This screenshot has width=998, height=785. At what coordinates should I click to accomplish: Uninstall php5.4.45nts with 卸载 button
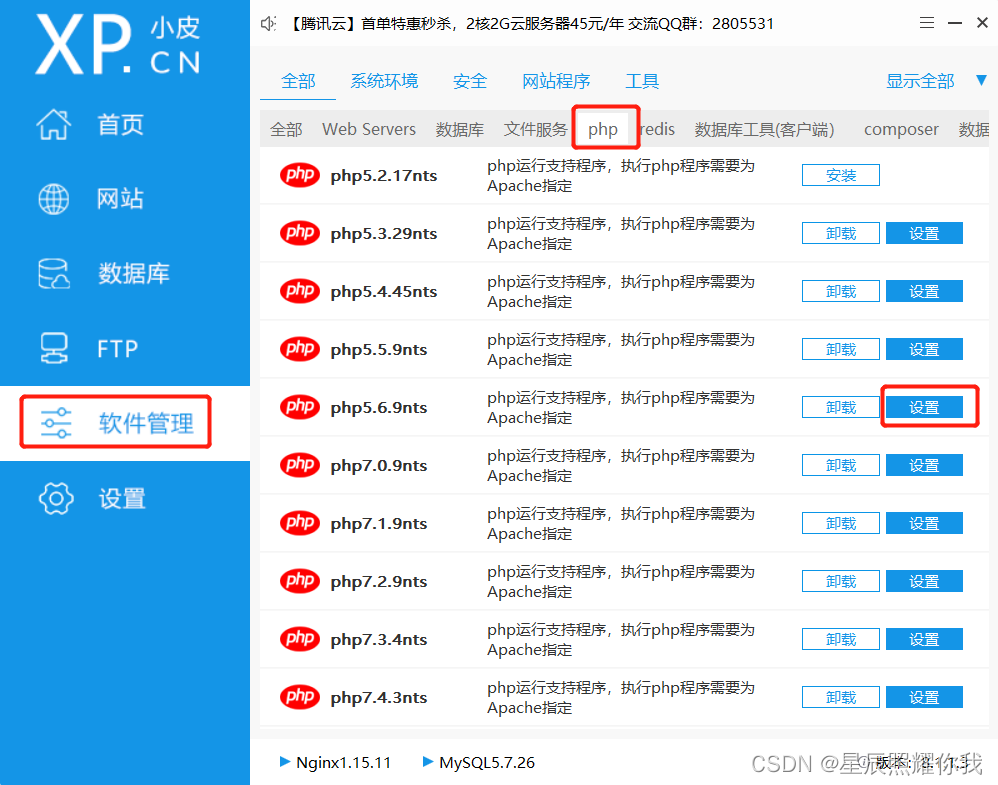tap(840, 291)
